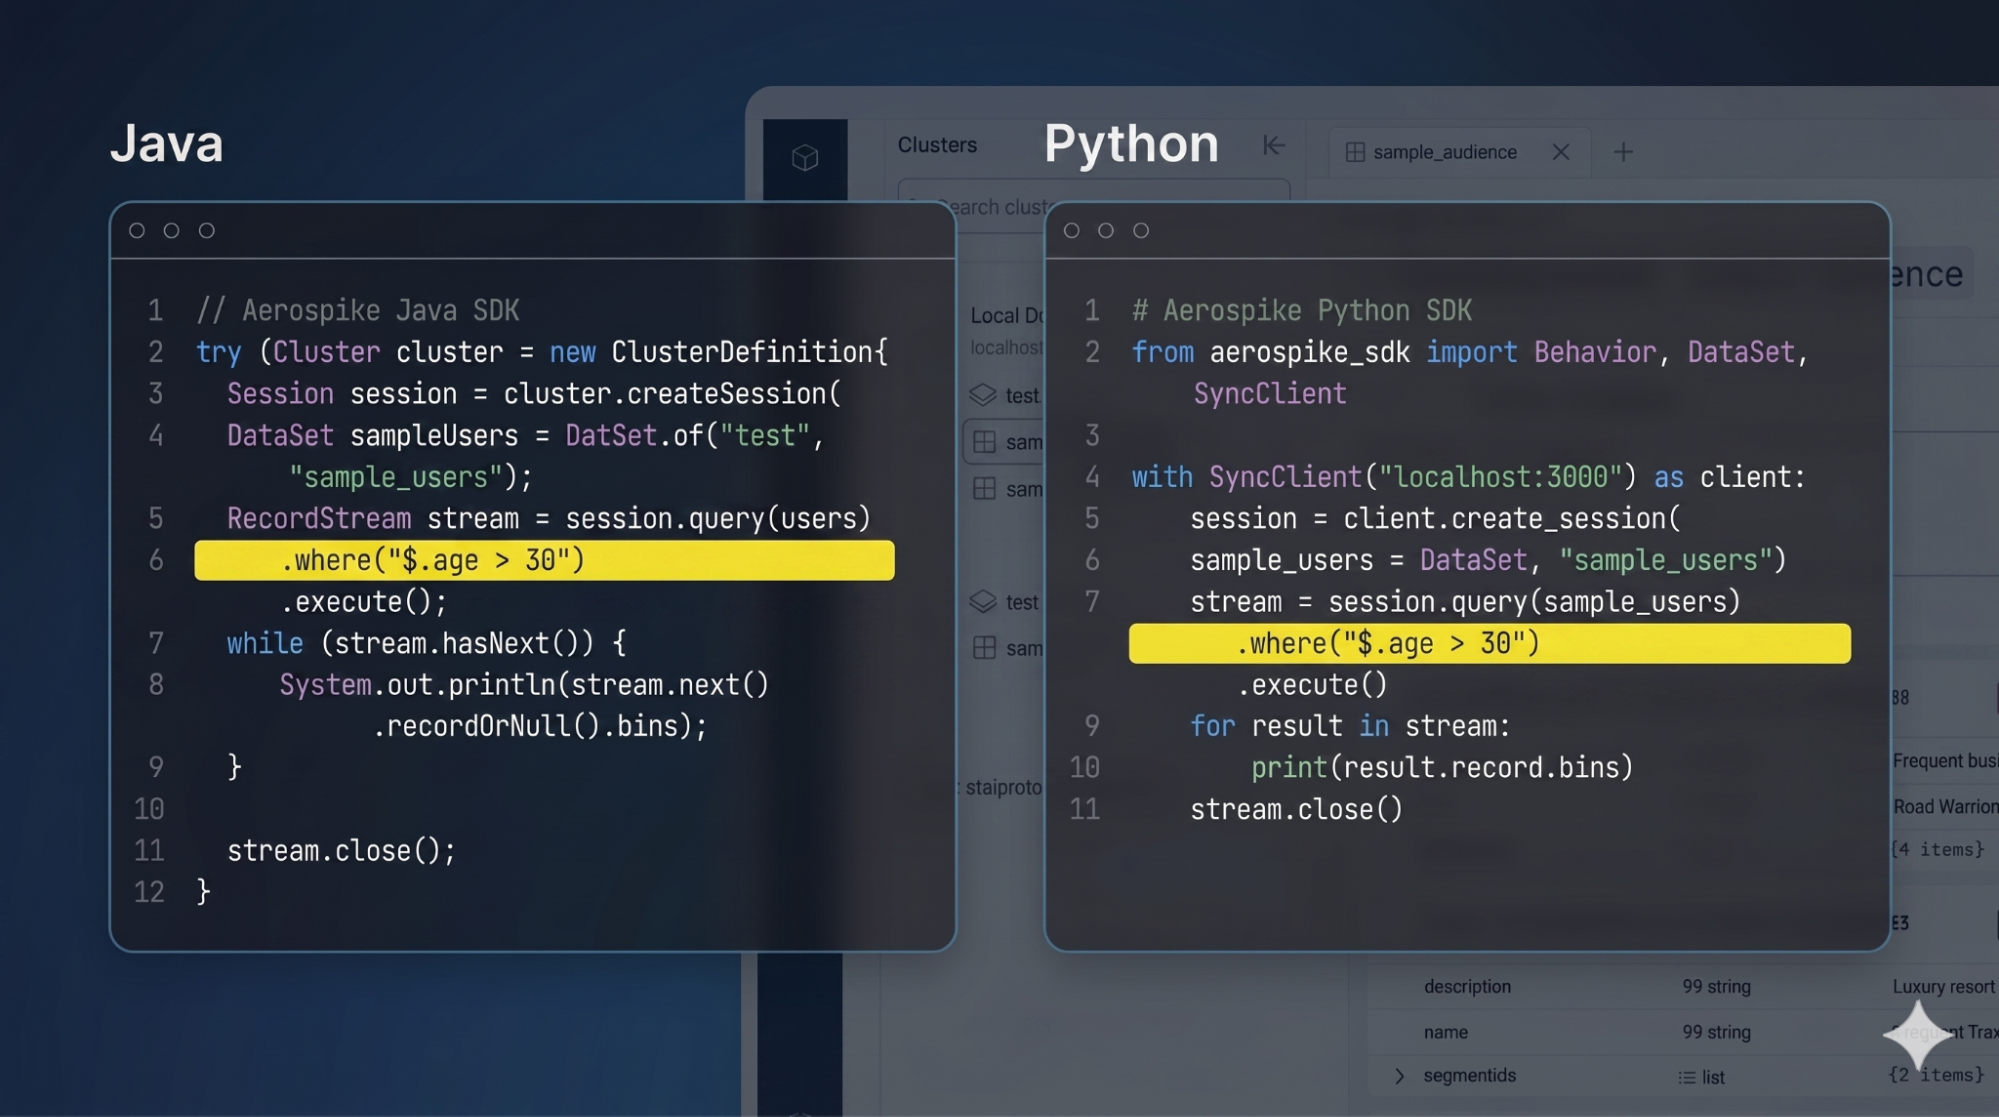This screenshot has height=1117, width=1999.
Task: Close the sample_audience tab
Action: pos(1562,152)
